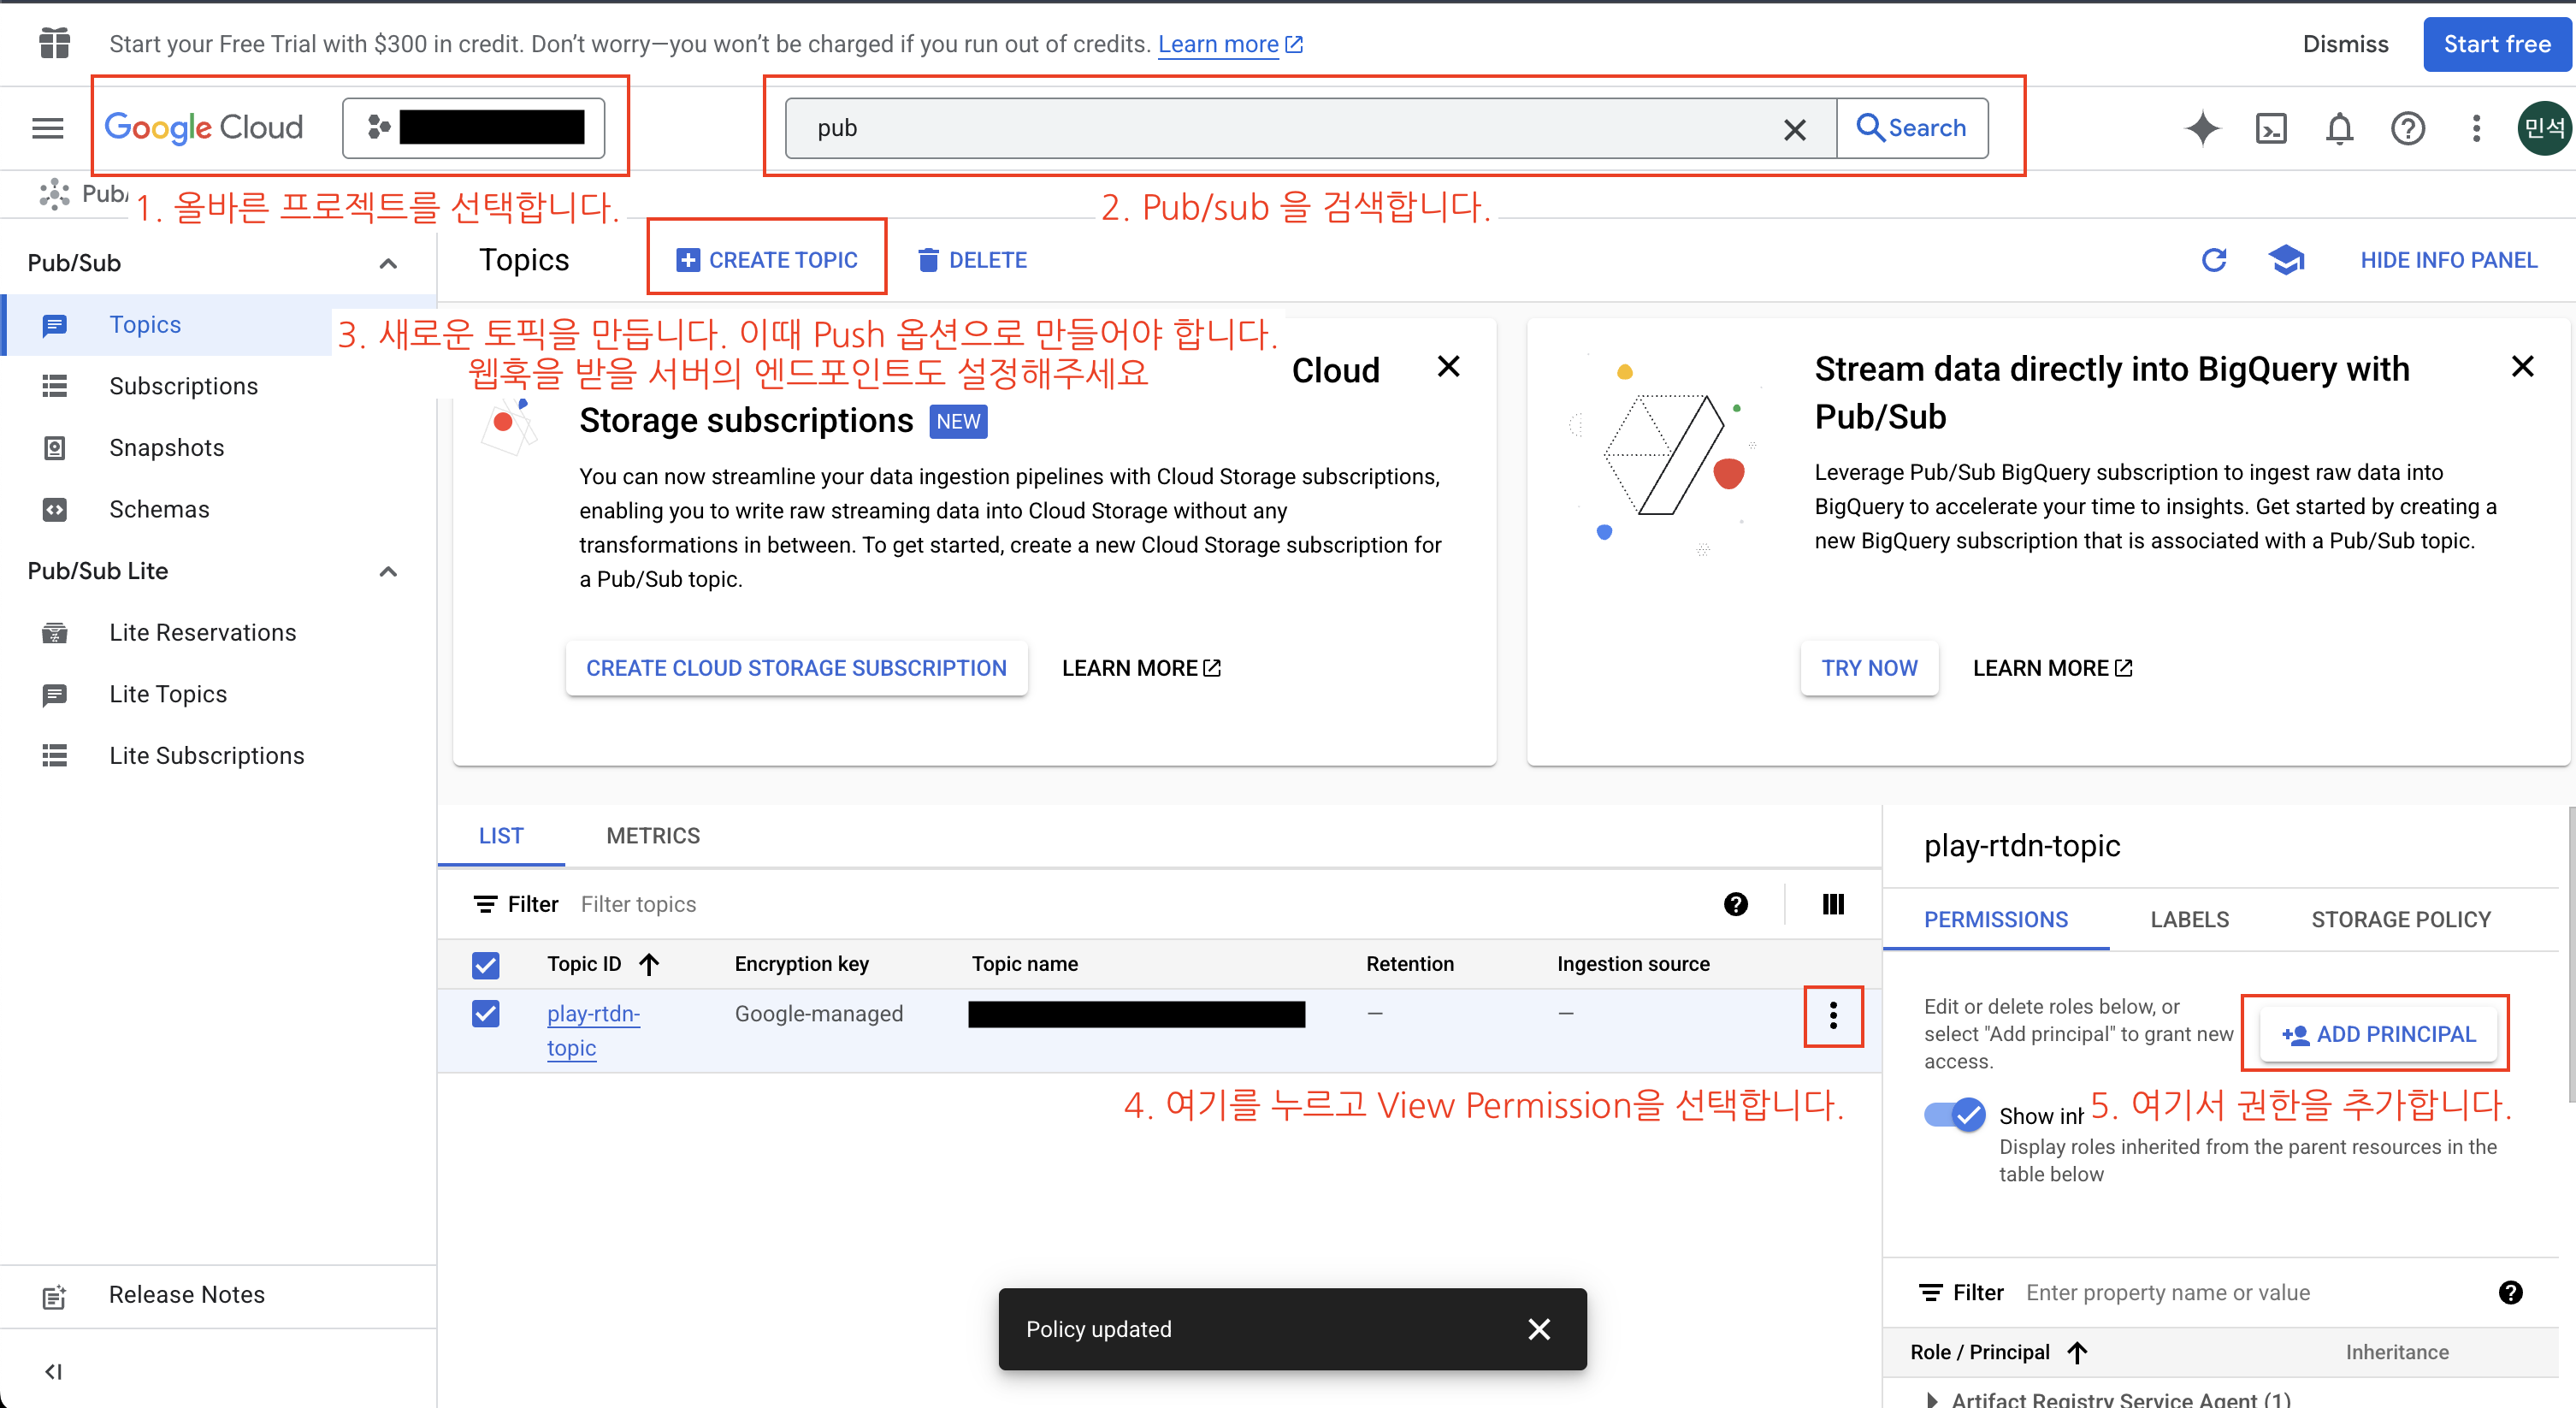Collapse the left sidebar with bottom arrow
This screenshot has width=2576, height=1408.
pyautogui.click(x=53, y=1371)
